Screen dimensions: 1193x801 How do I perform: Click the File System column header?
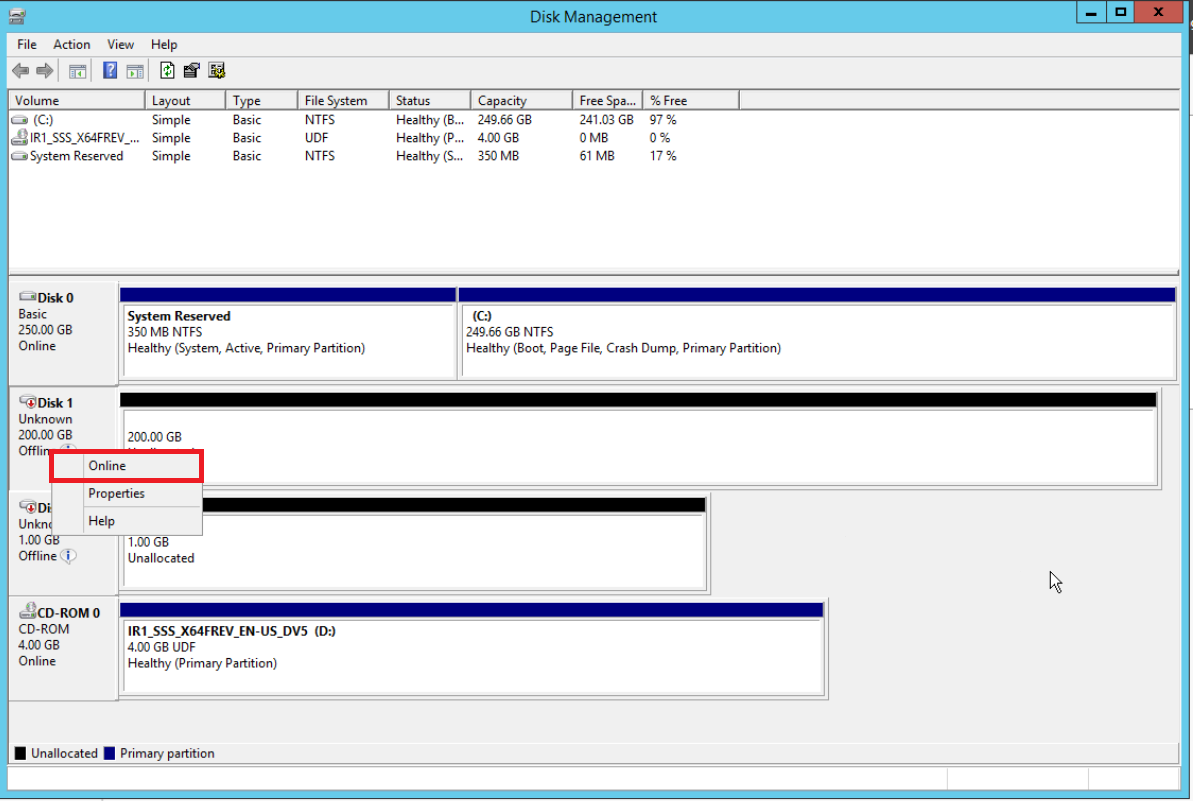[336, 101]
